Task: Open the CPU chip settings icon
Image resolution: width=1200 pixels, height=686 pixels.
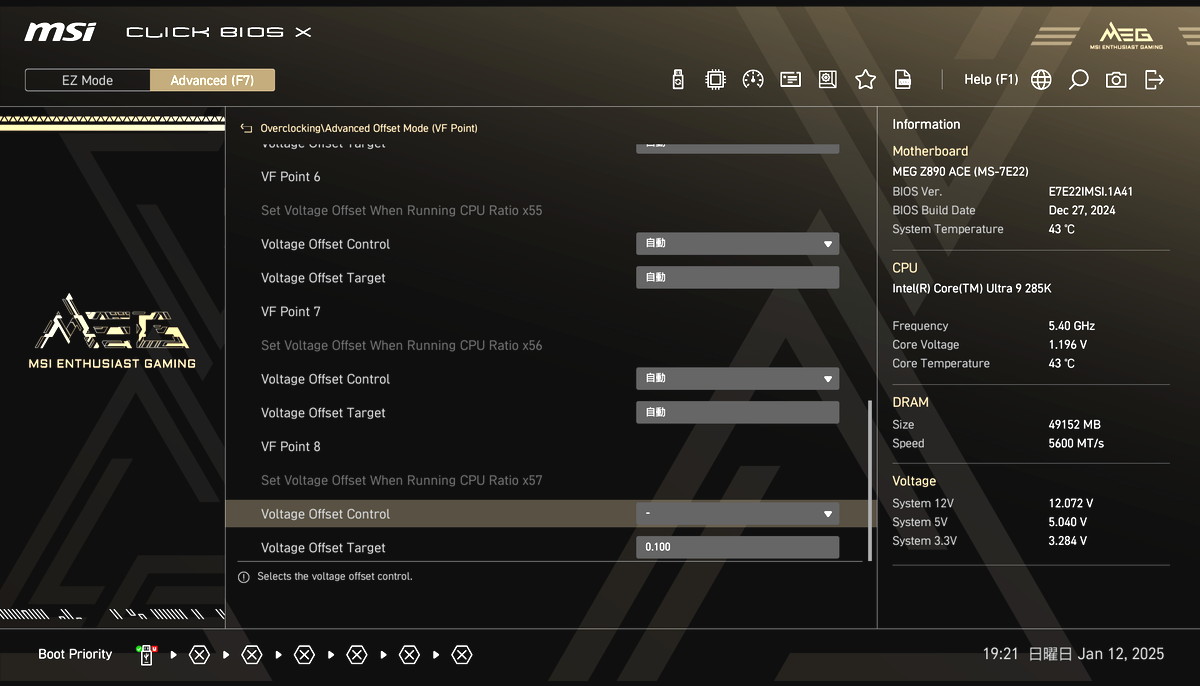Action: (715, 80)
